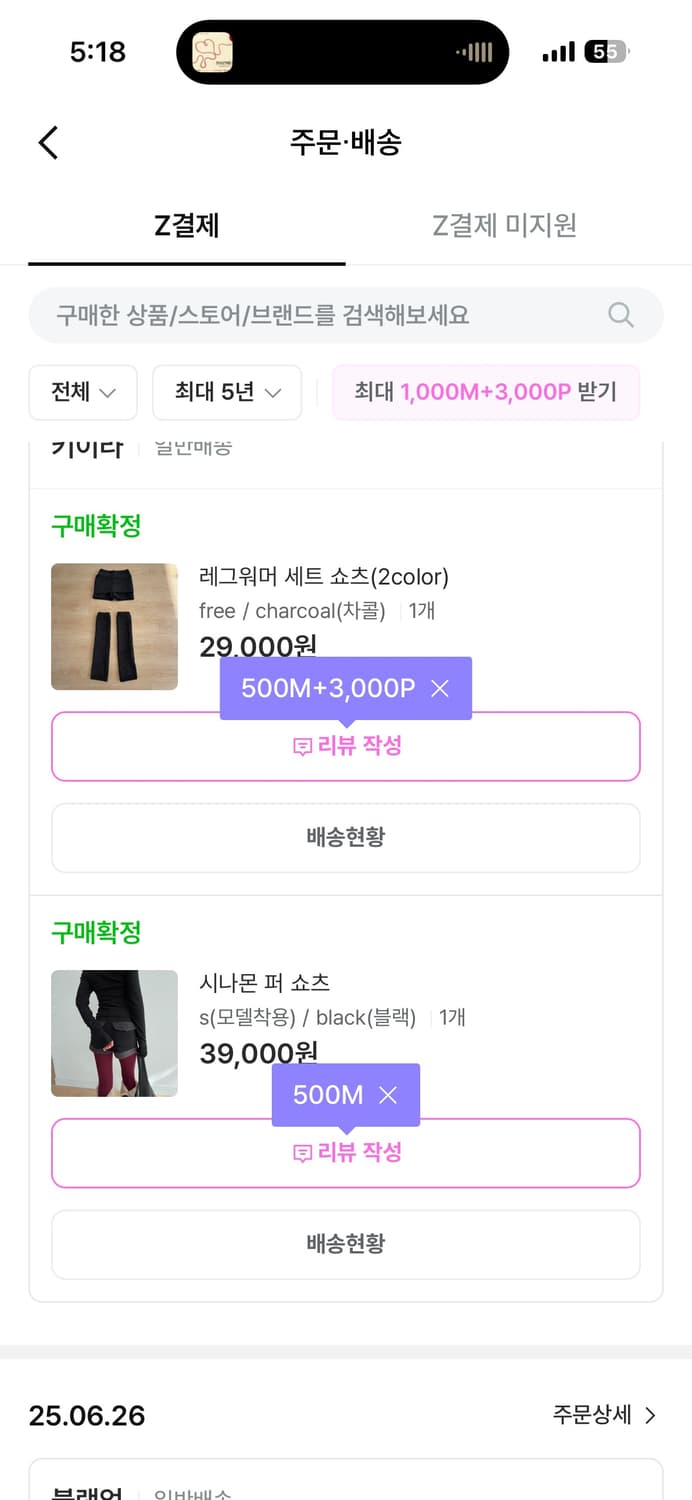Open the 최대 5년 period dropdown
Screen dimensions: 692x1500
226,392
